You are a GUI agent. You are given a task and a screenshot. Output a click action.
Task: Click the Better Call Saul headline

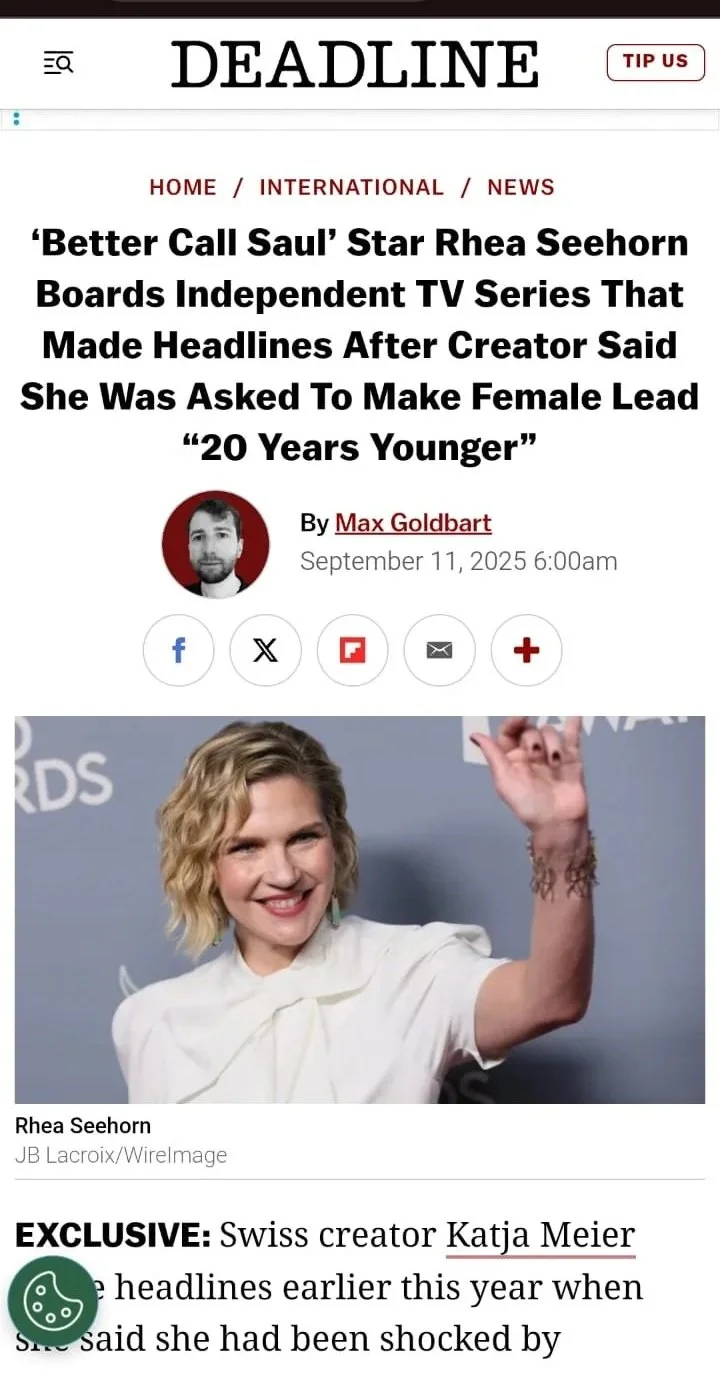(x=359, y=345)
